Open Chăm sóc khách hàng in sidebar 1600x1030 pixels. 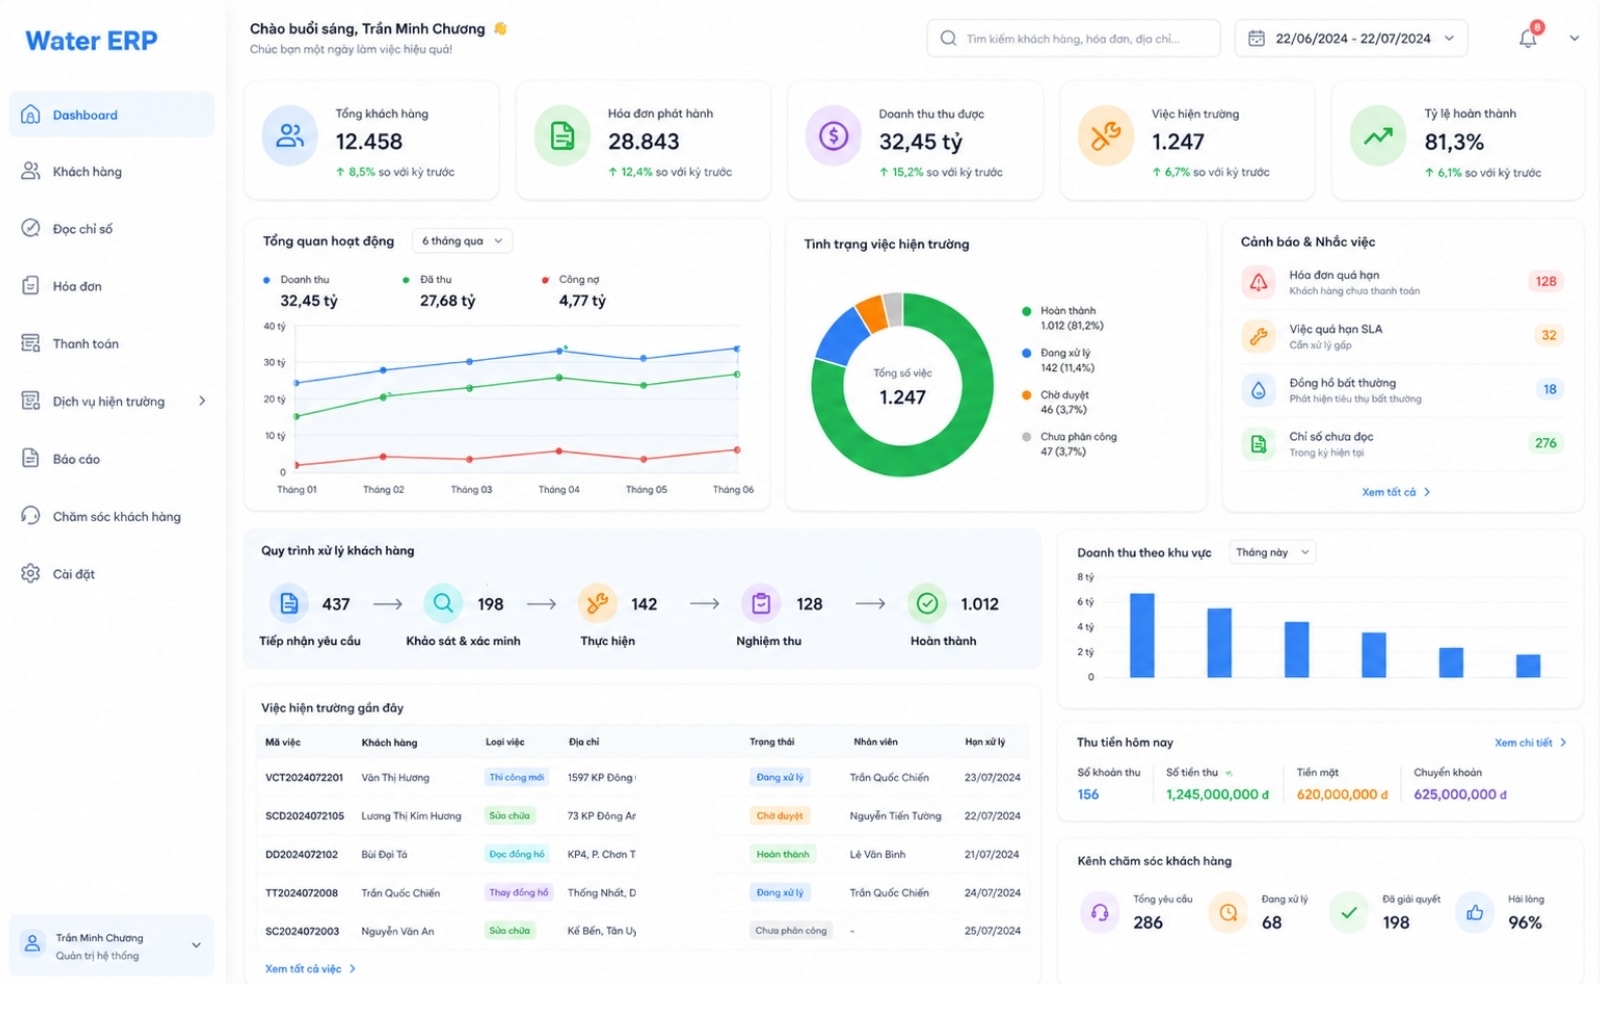pos(112,517)
